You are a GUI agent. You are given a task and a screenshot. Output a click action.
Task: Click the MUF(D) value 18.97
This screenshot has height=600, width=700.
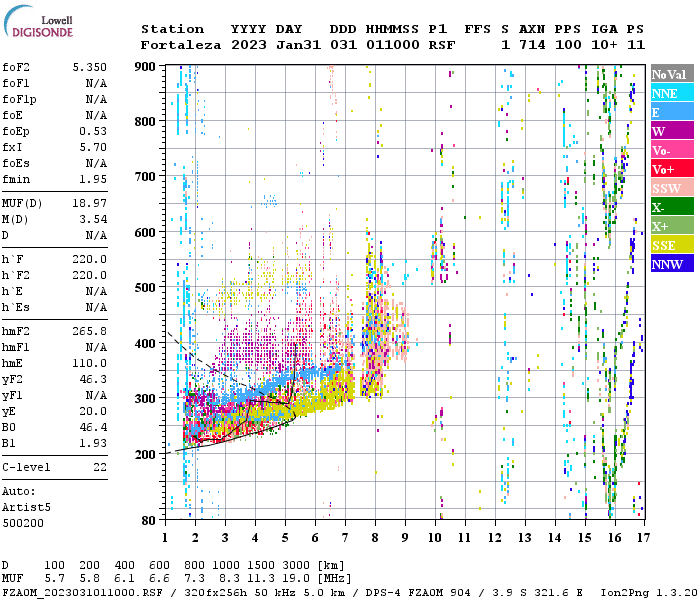[x=90, y=204]
